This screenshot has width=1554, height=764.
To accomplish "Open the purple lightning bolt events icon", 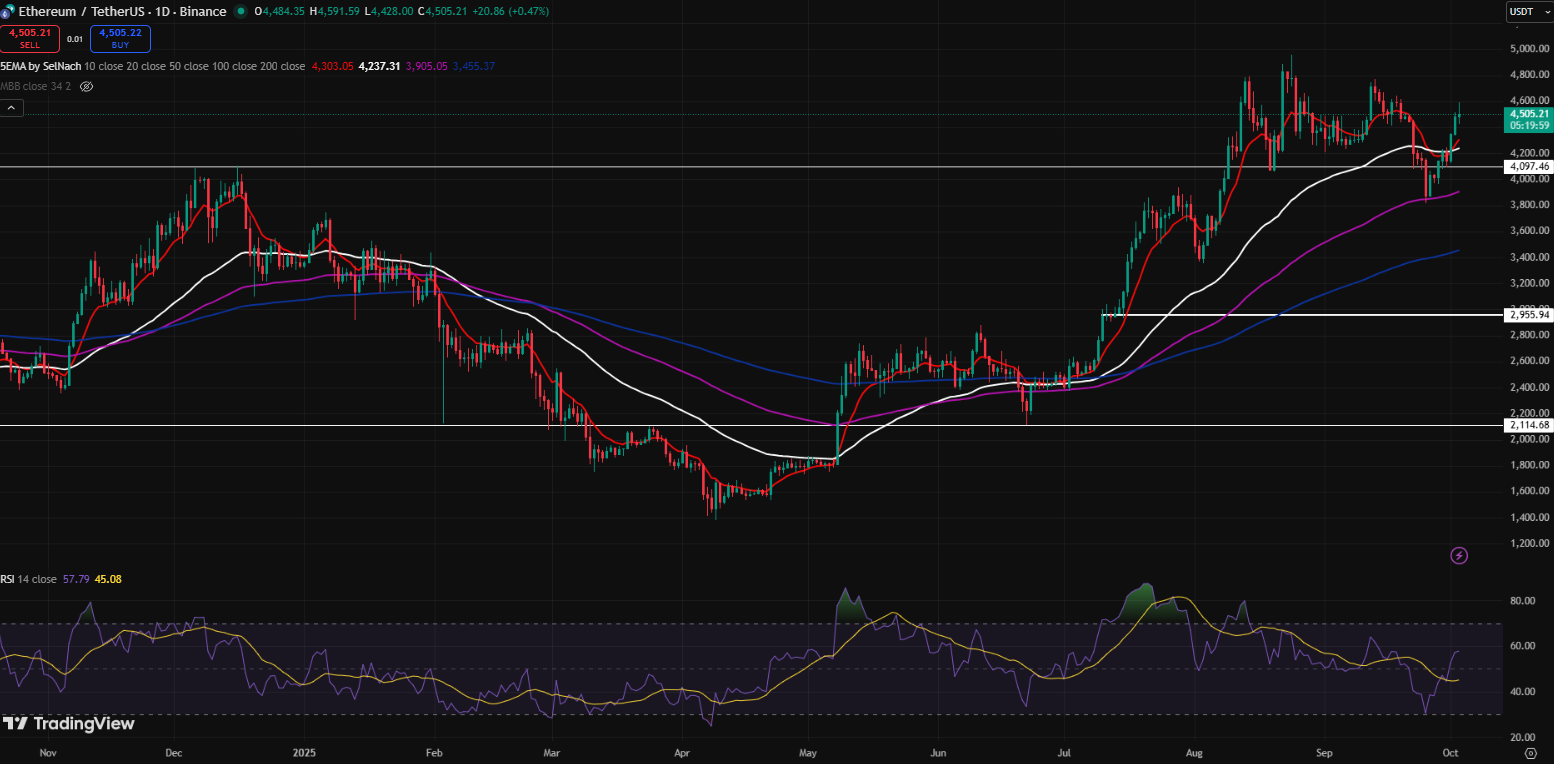I will [1458, 555].
